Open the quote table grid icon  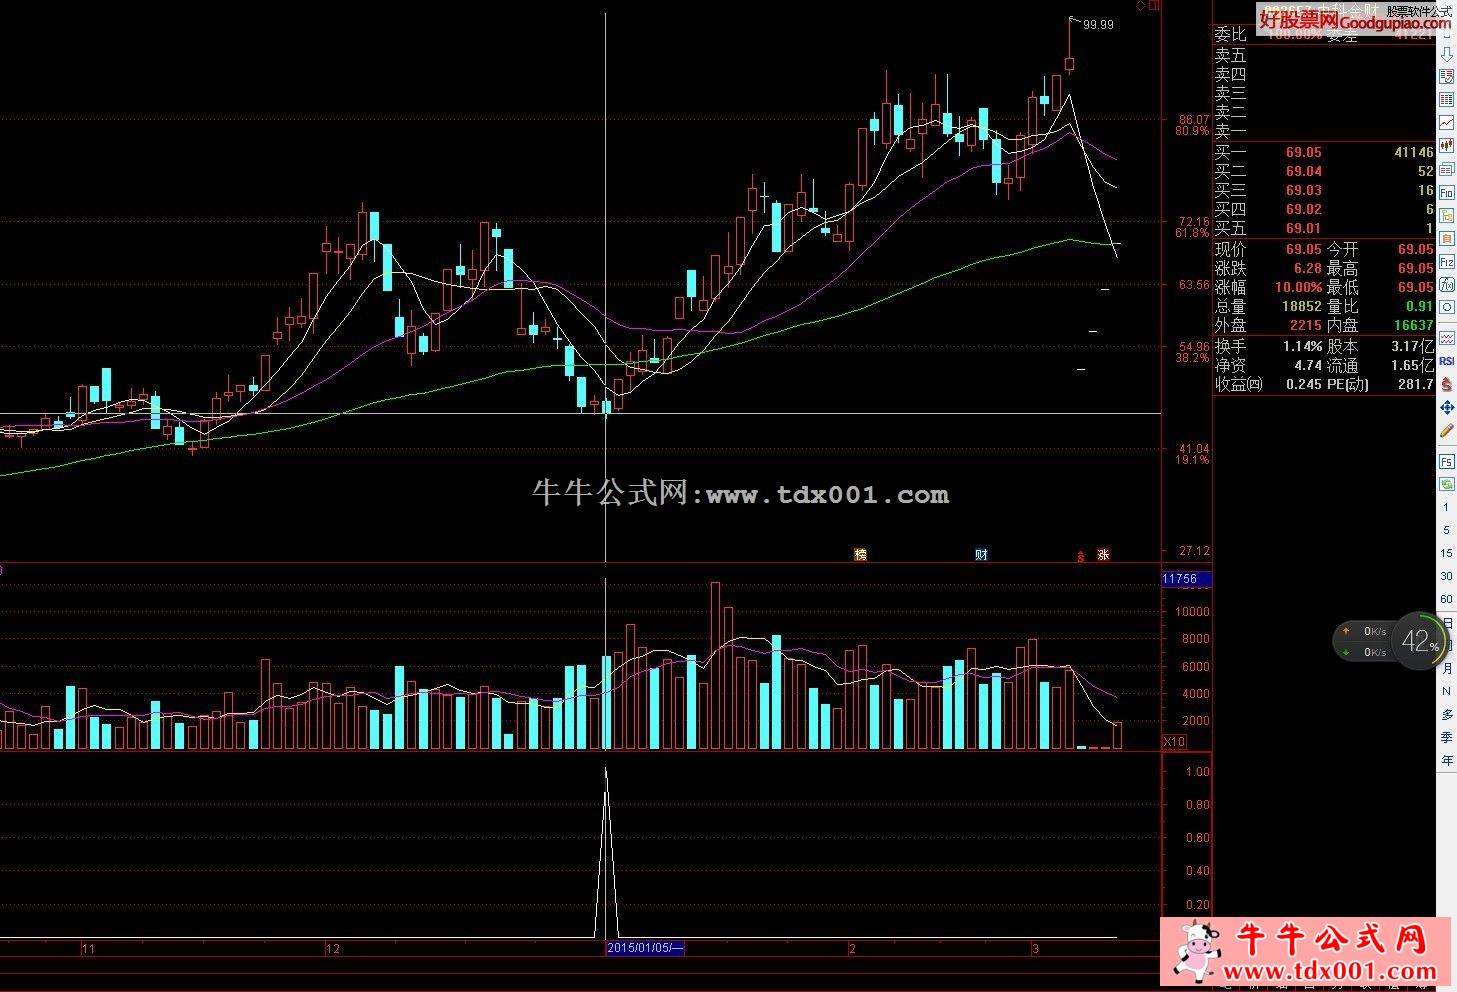[x=1447, y=99]
